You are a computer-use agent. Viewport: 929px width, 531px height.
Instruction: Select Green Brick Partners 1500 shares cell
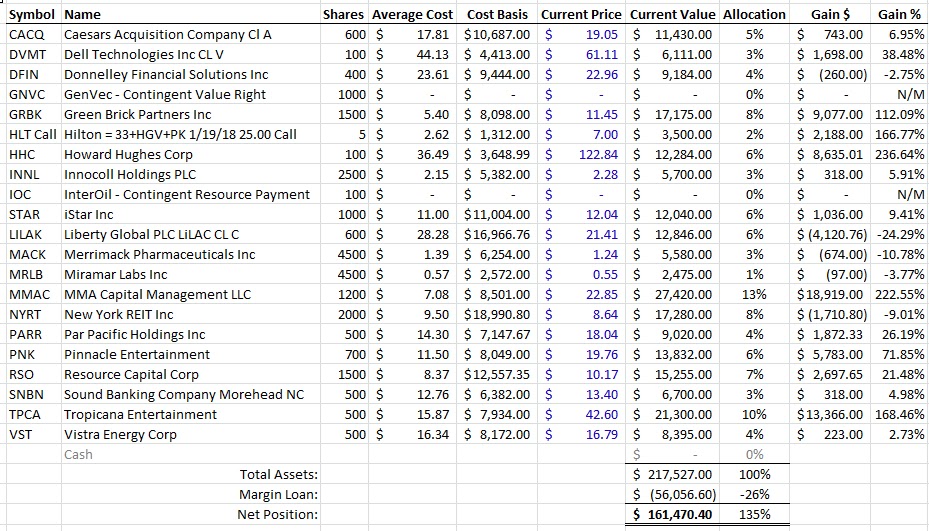pos(344,114)
